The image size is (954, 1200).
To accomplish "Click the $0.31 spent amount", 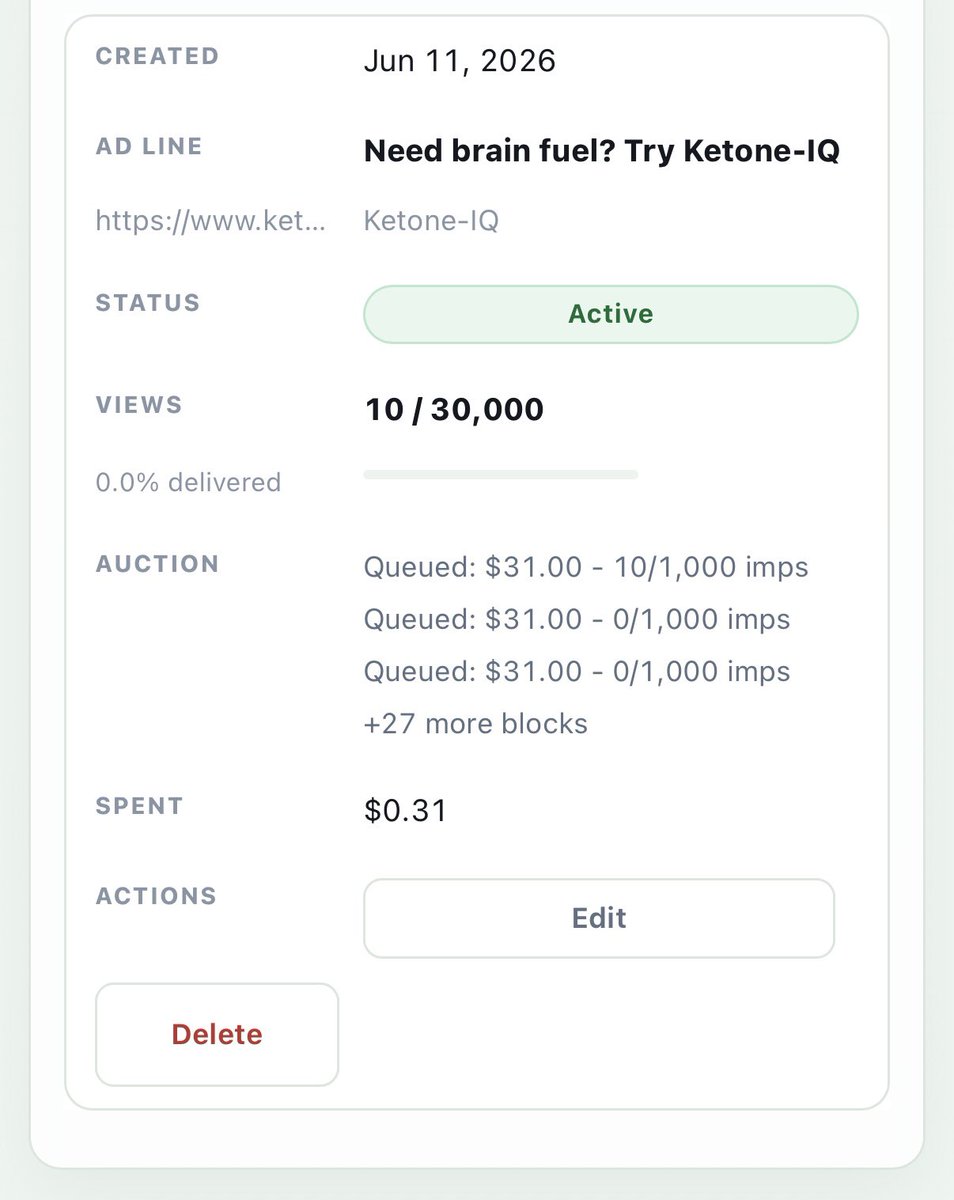I will click(405, 810).
